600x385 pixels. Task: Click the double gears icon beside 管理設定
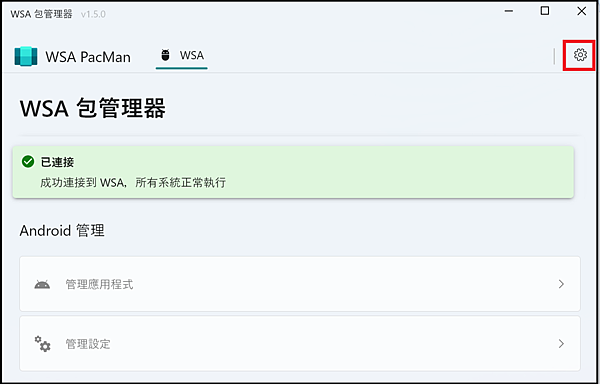(x=42, y=344)
